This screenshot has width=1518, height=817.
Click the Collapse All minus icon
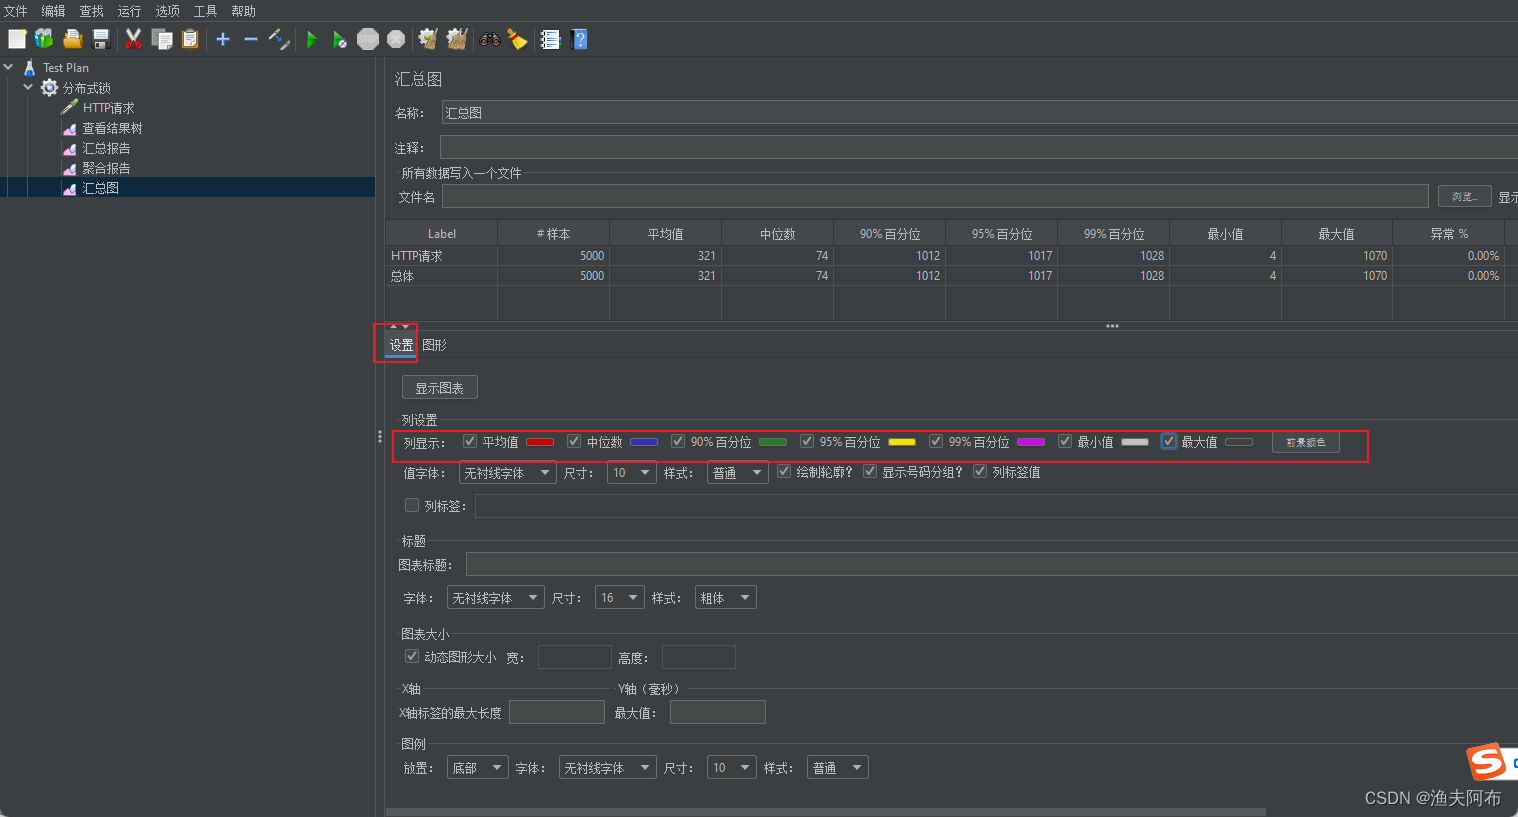pyautogui.click(x=251, y=39)
